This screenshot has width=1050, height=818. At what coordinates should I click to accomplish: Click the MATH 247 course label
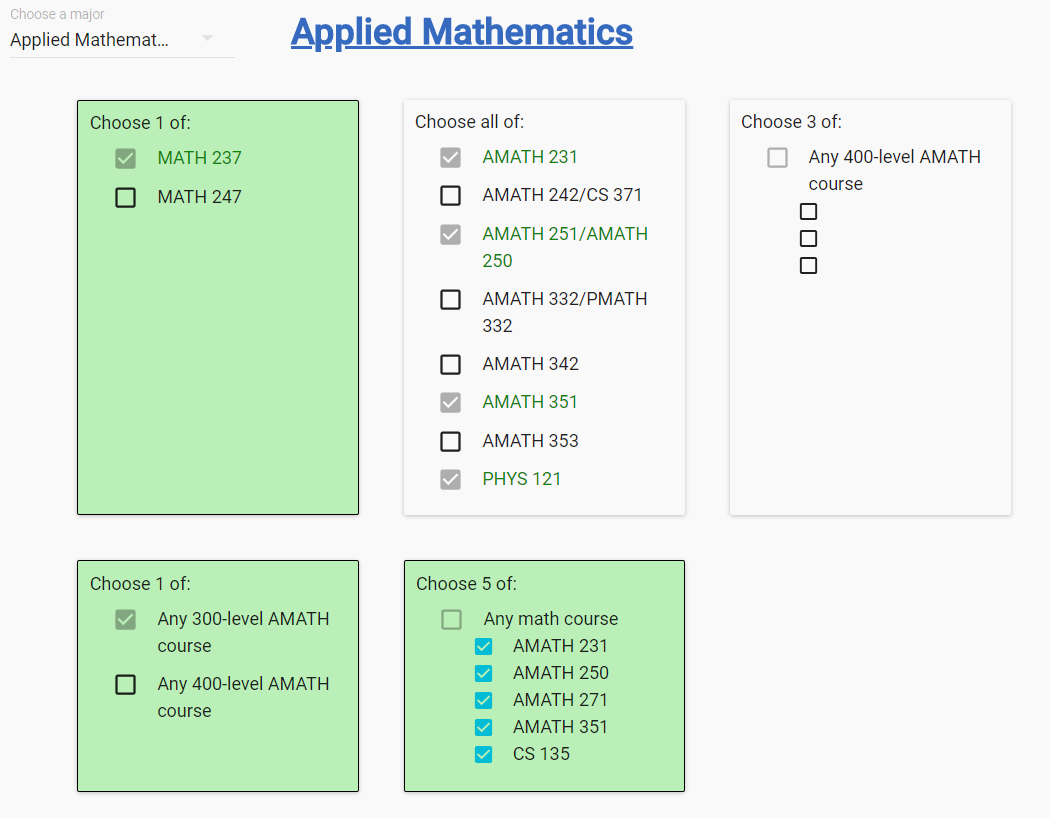[200, 197]
